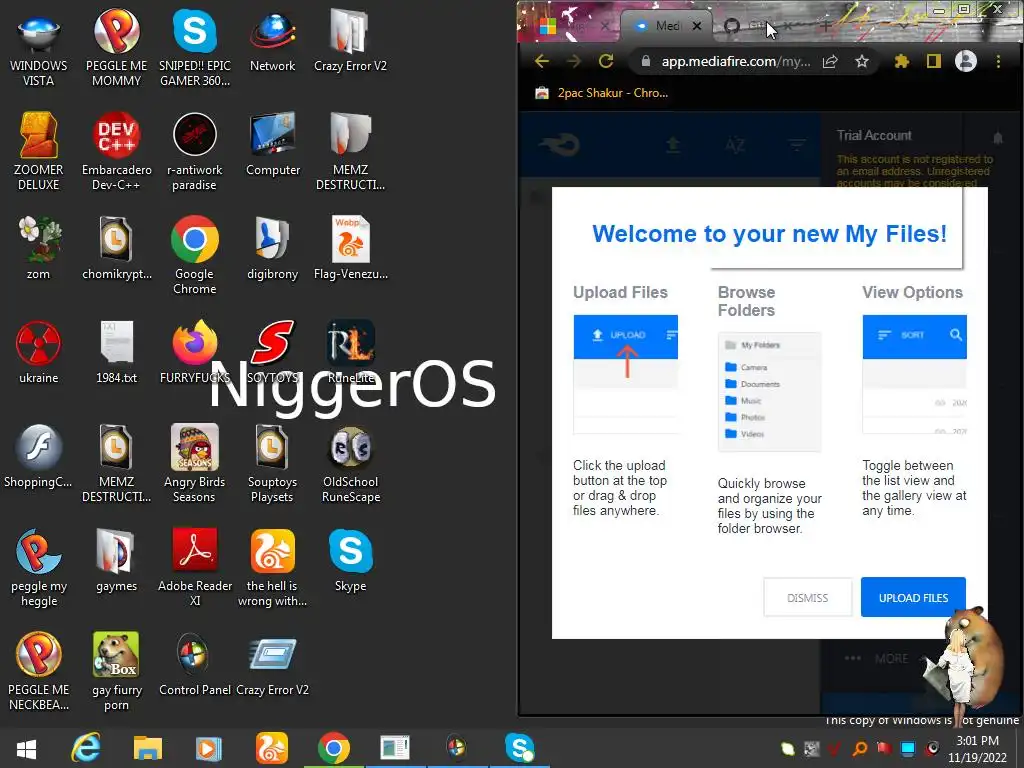The width and height of the screenshot is (1024, 768).
Task: Reload the MediaFire page
Action: 606,61
